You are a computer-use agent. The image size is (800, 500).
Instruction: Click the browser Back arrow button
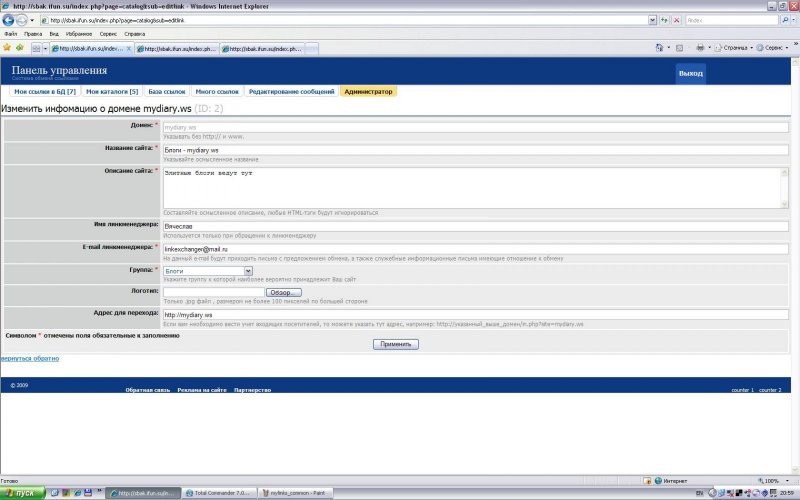(x=10, y=20)
